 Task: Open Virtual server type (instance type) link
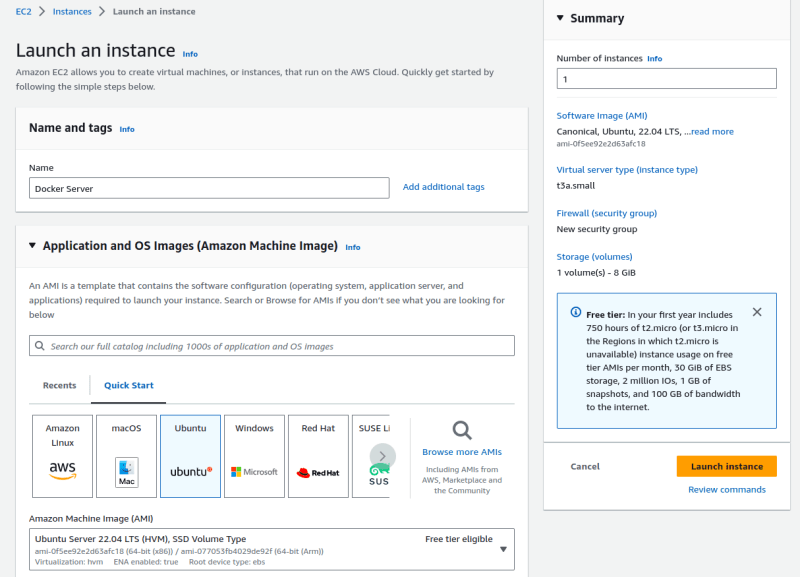click(627, 170)
